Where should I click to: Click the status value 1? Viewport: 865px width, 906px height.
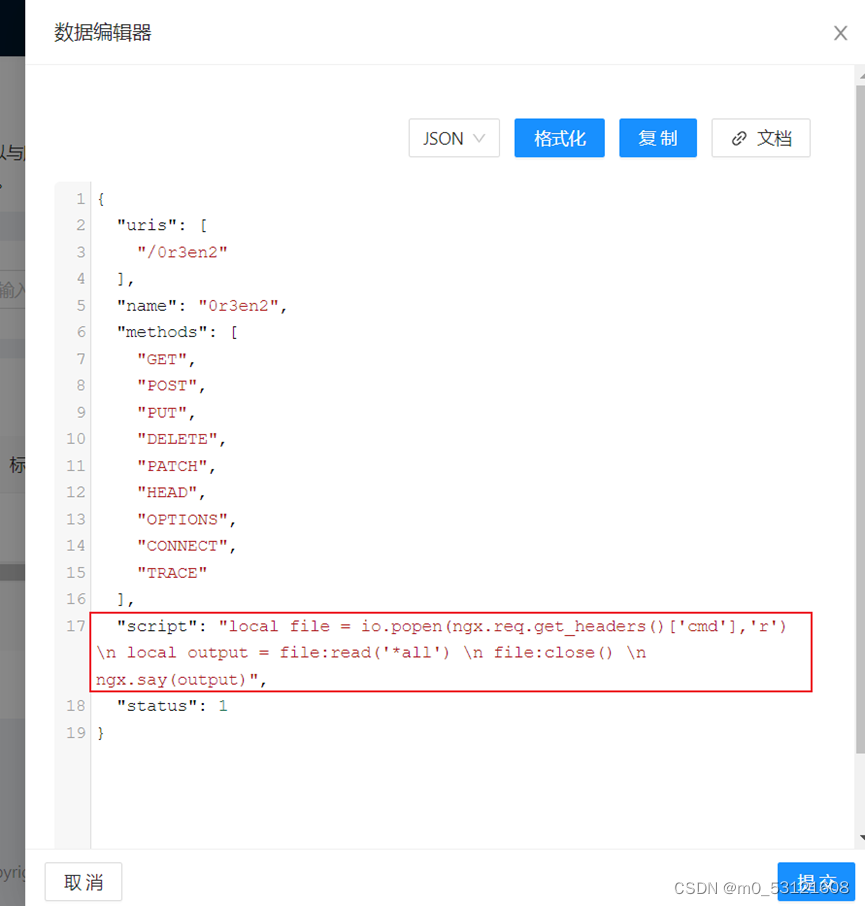223,706
